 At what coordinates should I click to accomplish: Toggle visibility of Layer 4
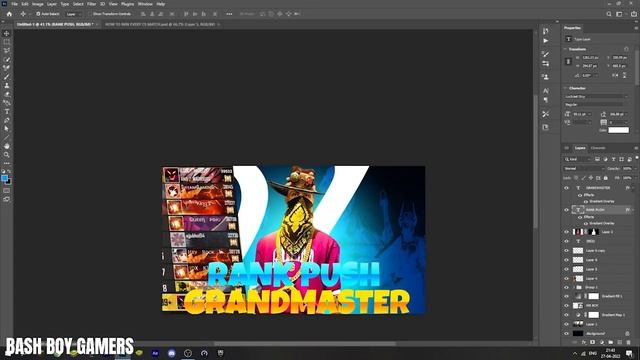coord(566,278)
